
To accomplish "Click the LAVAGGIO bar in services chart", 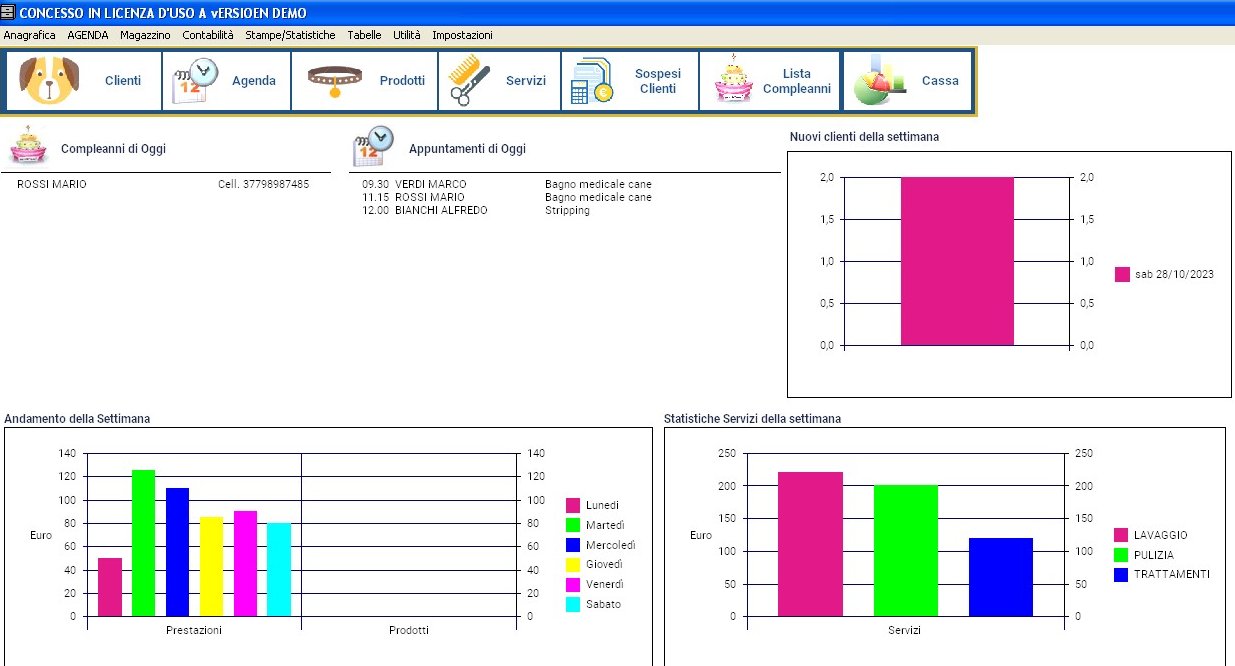I will [810, 544].
